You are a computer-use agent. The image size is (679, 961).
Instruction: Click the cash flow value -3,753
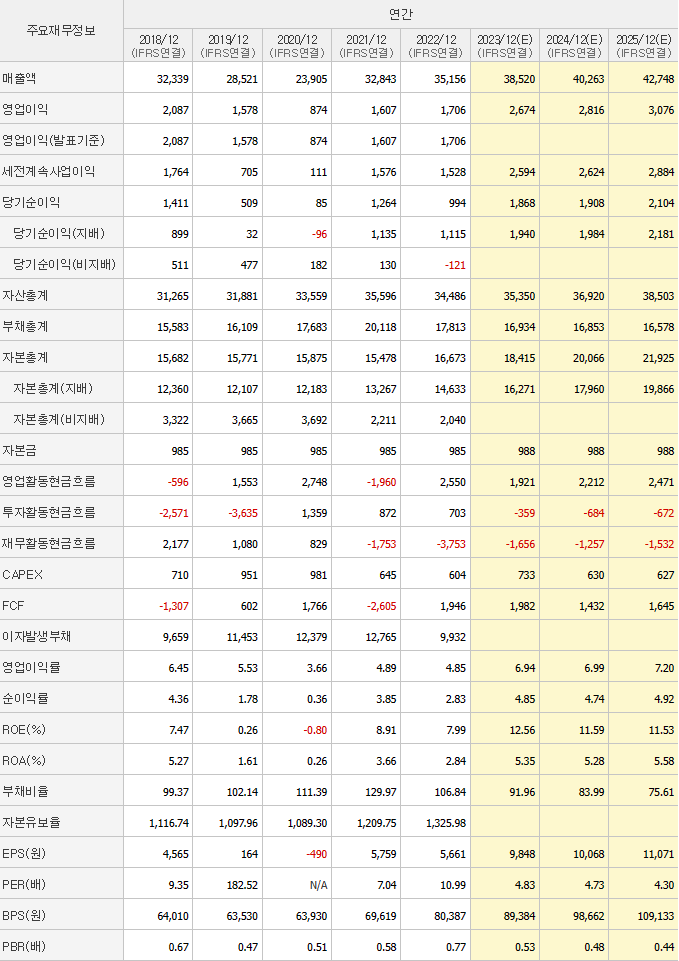tap(451, 544)
